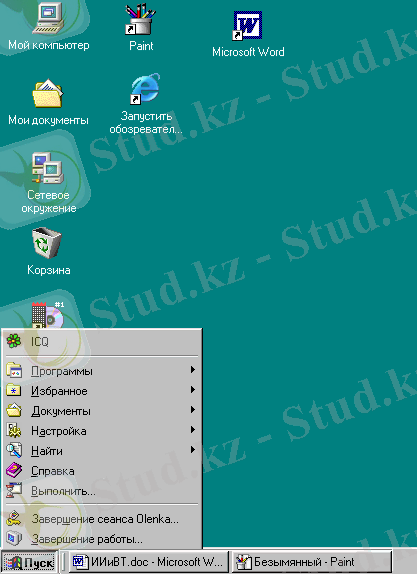Click Завершение работы... shutdown entry
Image resolution: width=417 pixels, height=574 pixels.
click(x=102, y=539)
